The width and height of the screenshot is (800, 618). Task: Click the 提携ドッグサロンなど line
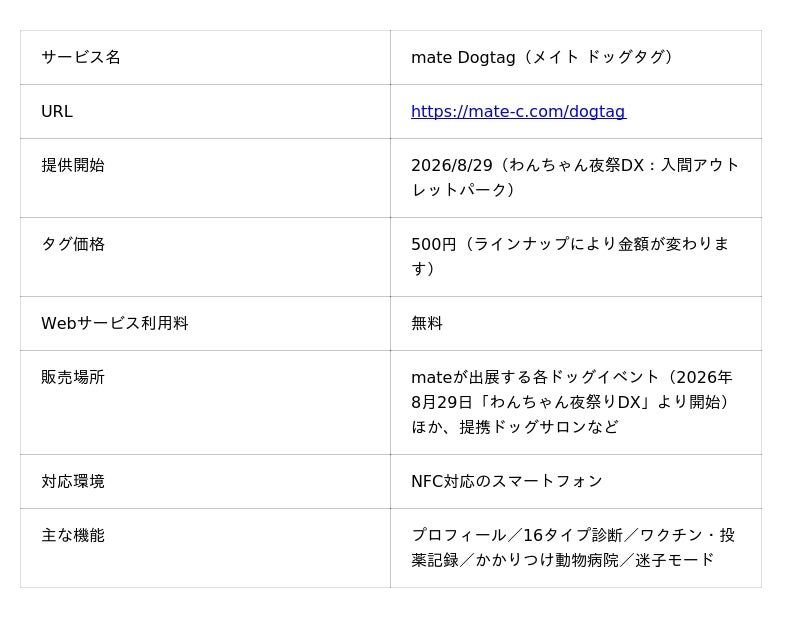[x=539, y=427]
